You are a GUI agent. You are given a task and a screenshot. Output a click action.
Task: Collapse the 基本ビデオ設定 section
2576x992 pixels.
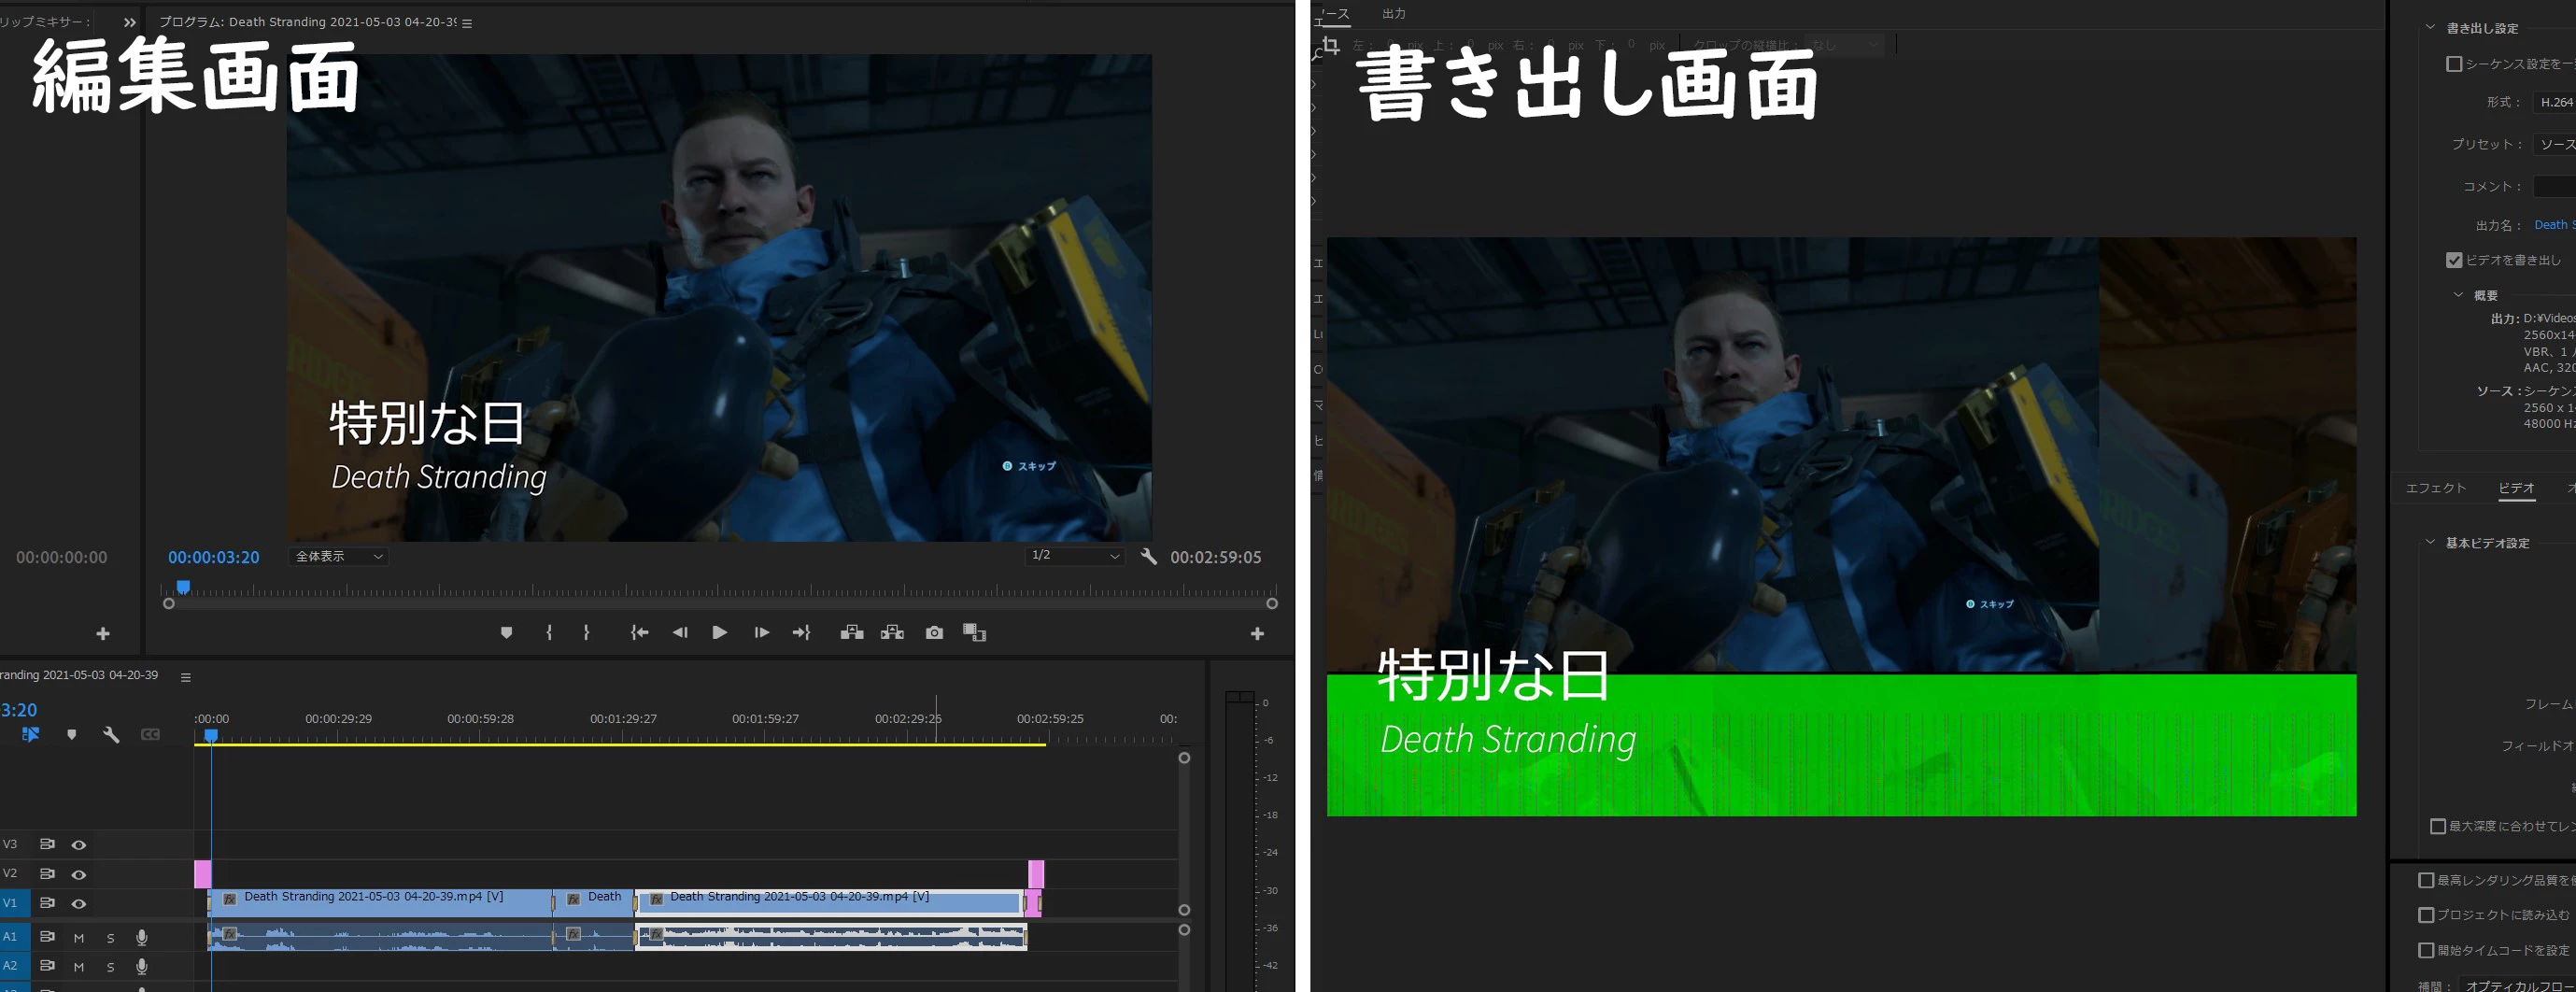point(2431,542)
